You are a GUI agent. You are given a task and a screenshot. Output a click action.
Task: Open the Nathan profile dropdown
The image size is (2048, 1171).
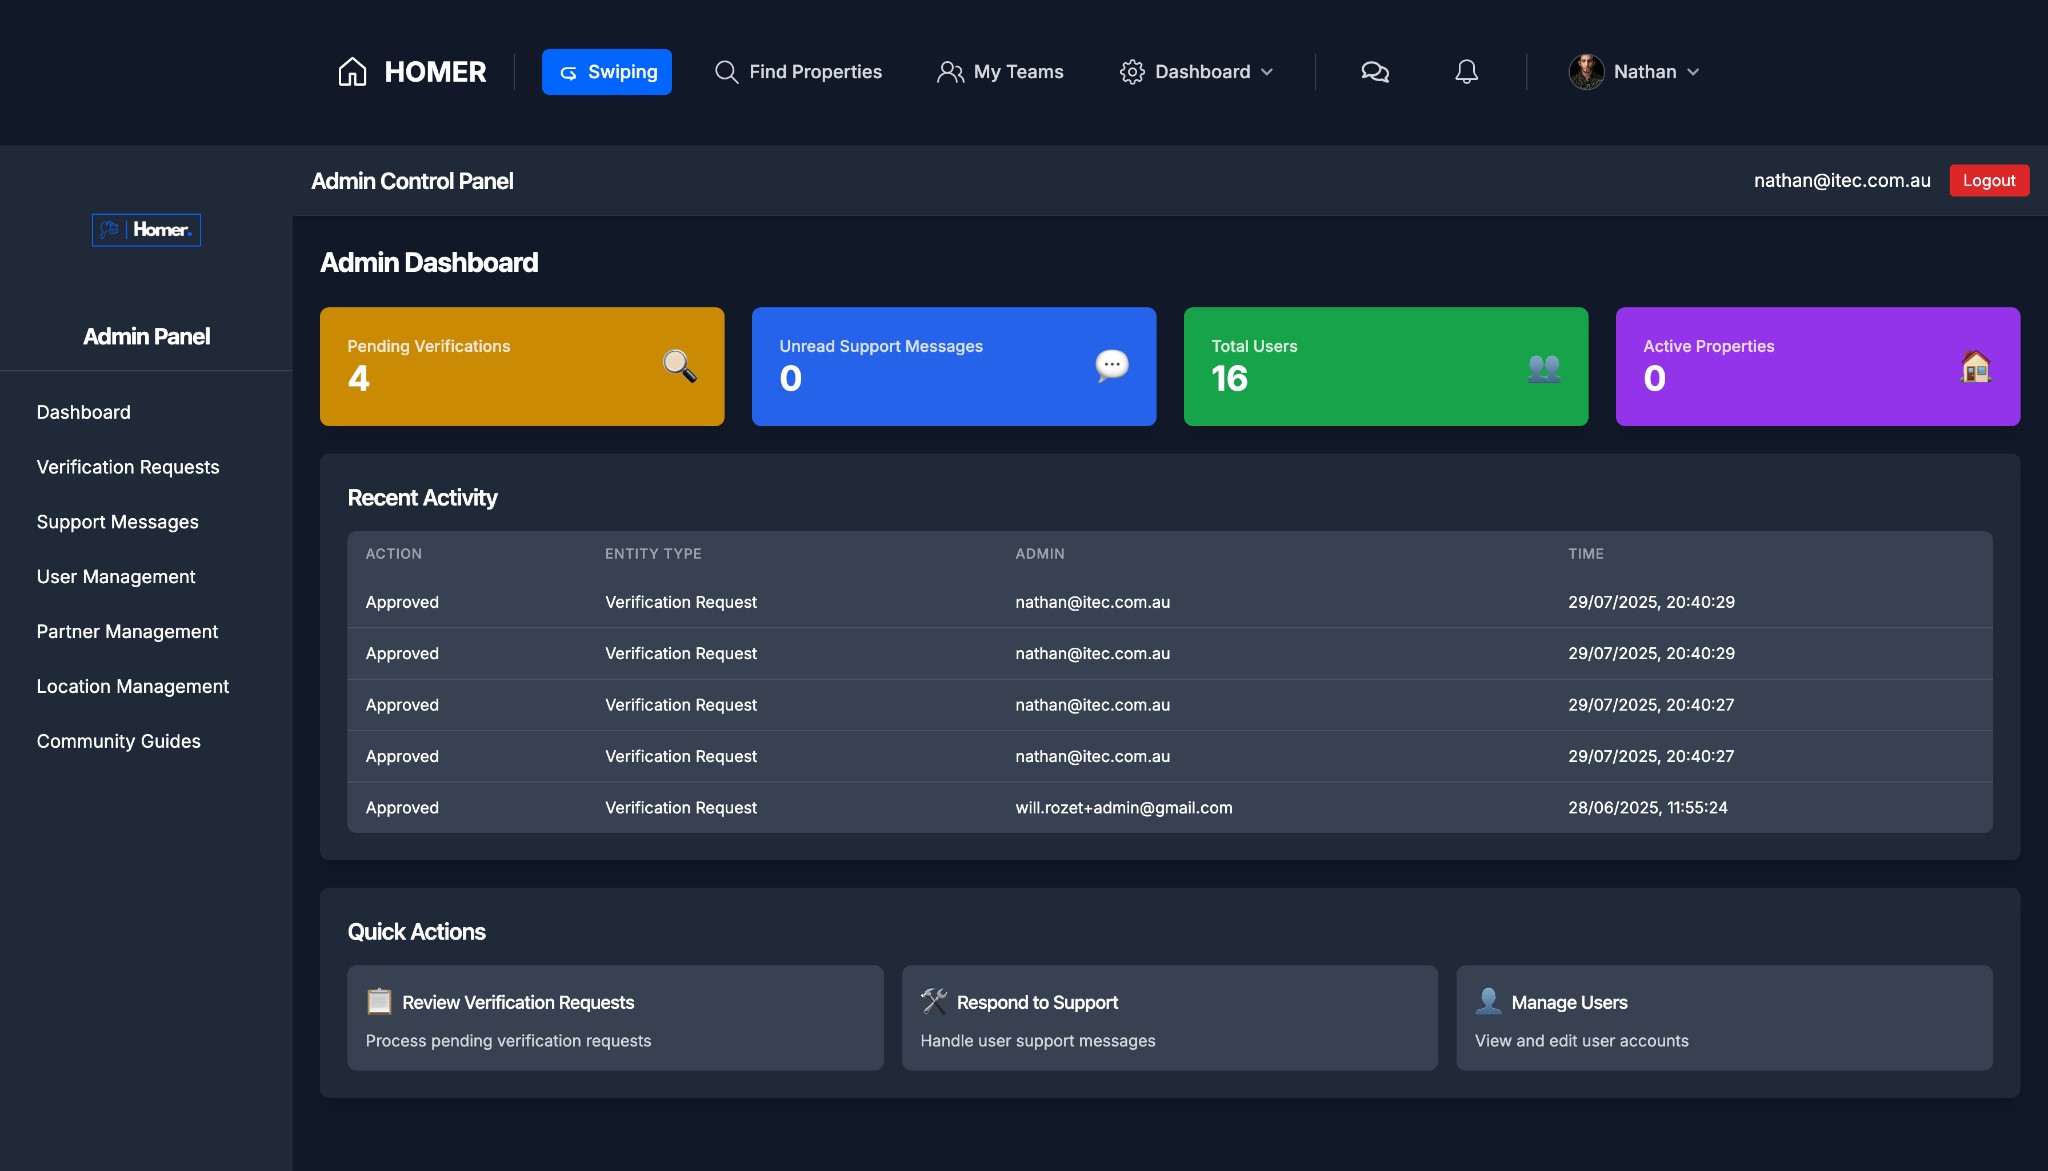click(x=1693, y=71)
